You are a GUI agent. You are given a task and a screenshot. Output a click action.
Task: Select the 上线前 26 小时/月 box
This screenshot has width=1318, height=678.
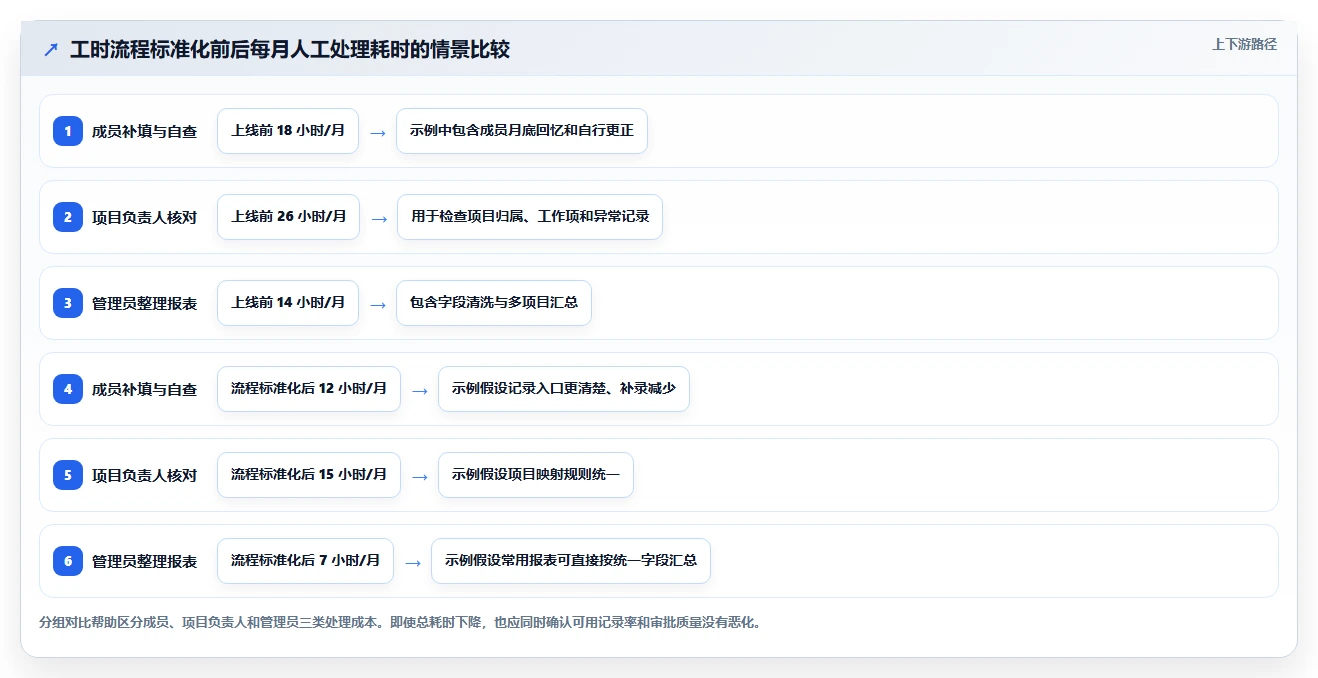(x=288, y=217)
